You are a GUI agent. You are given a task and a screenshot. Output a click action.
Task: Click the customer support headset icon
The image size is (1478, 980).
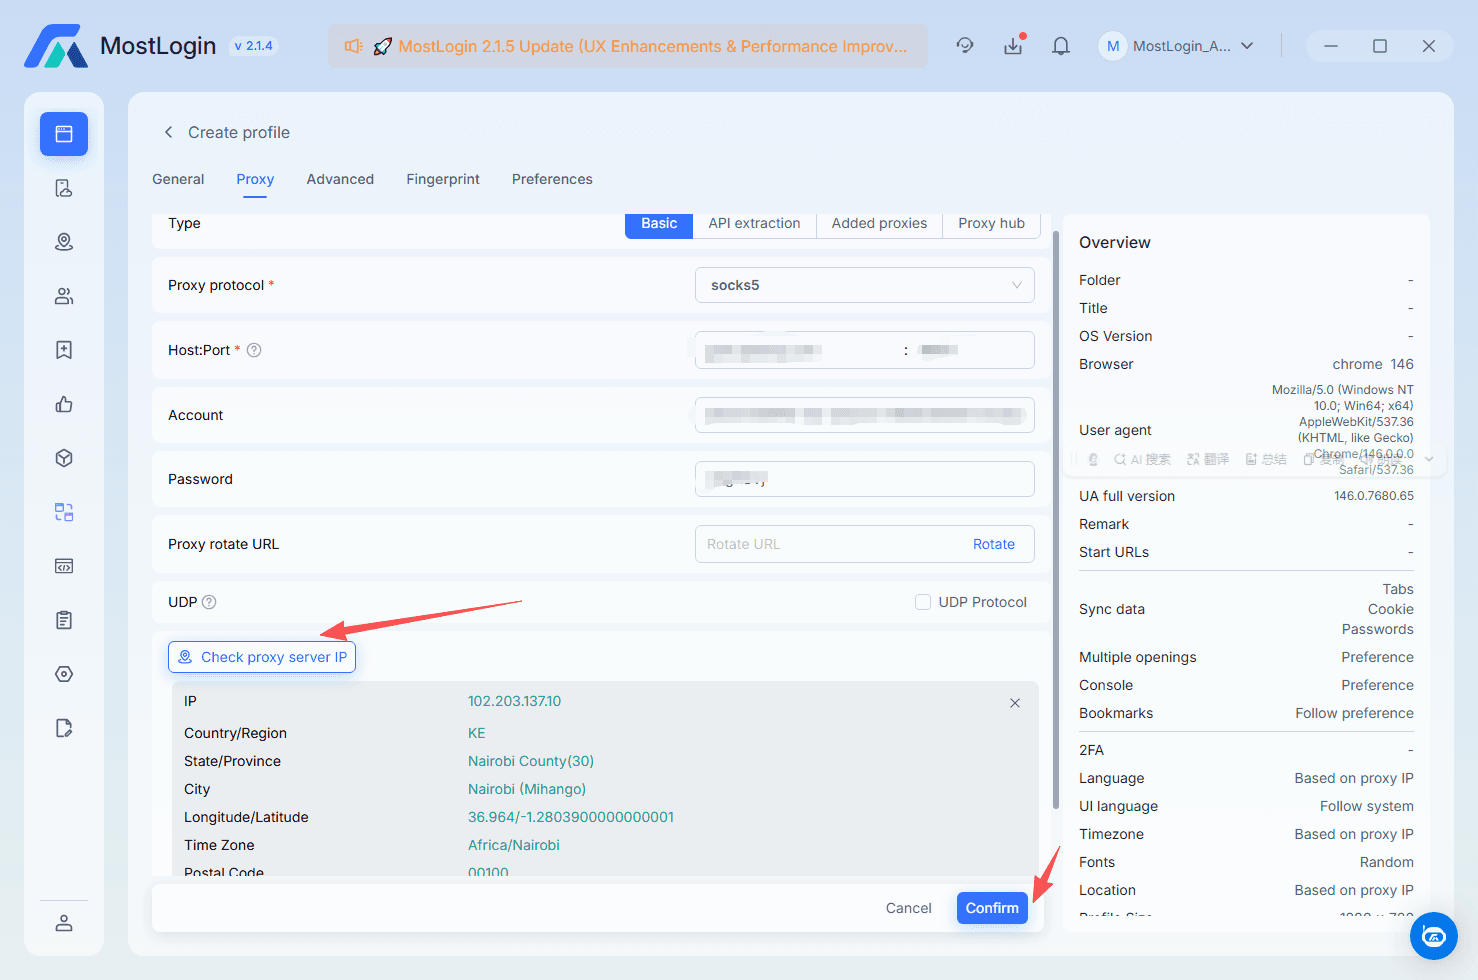[965, 45]
